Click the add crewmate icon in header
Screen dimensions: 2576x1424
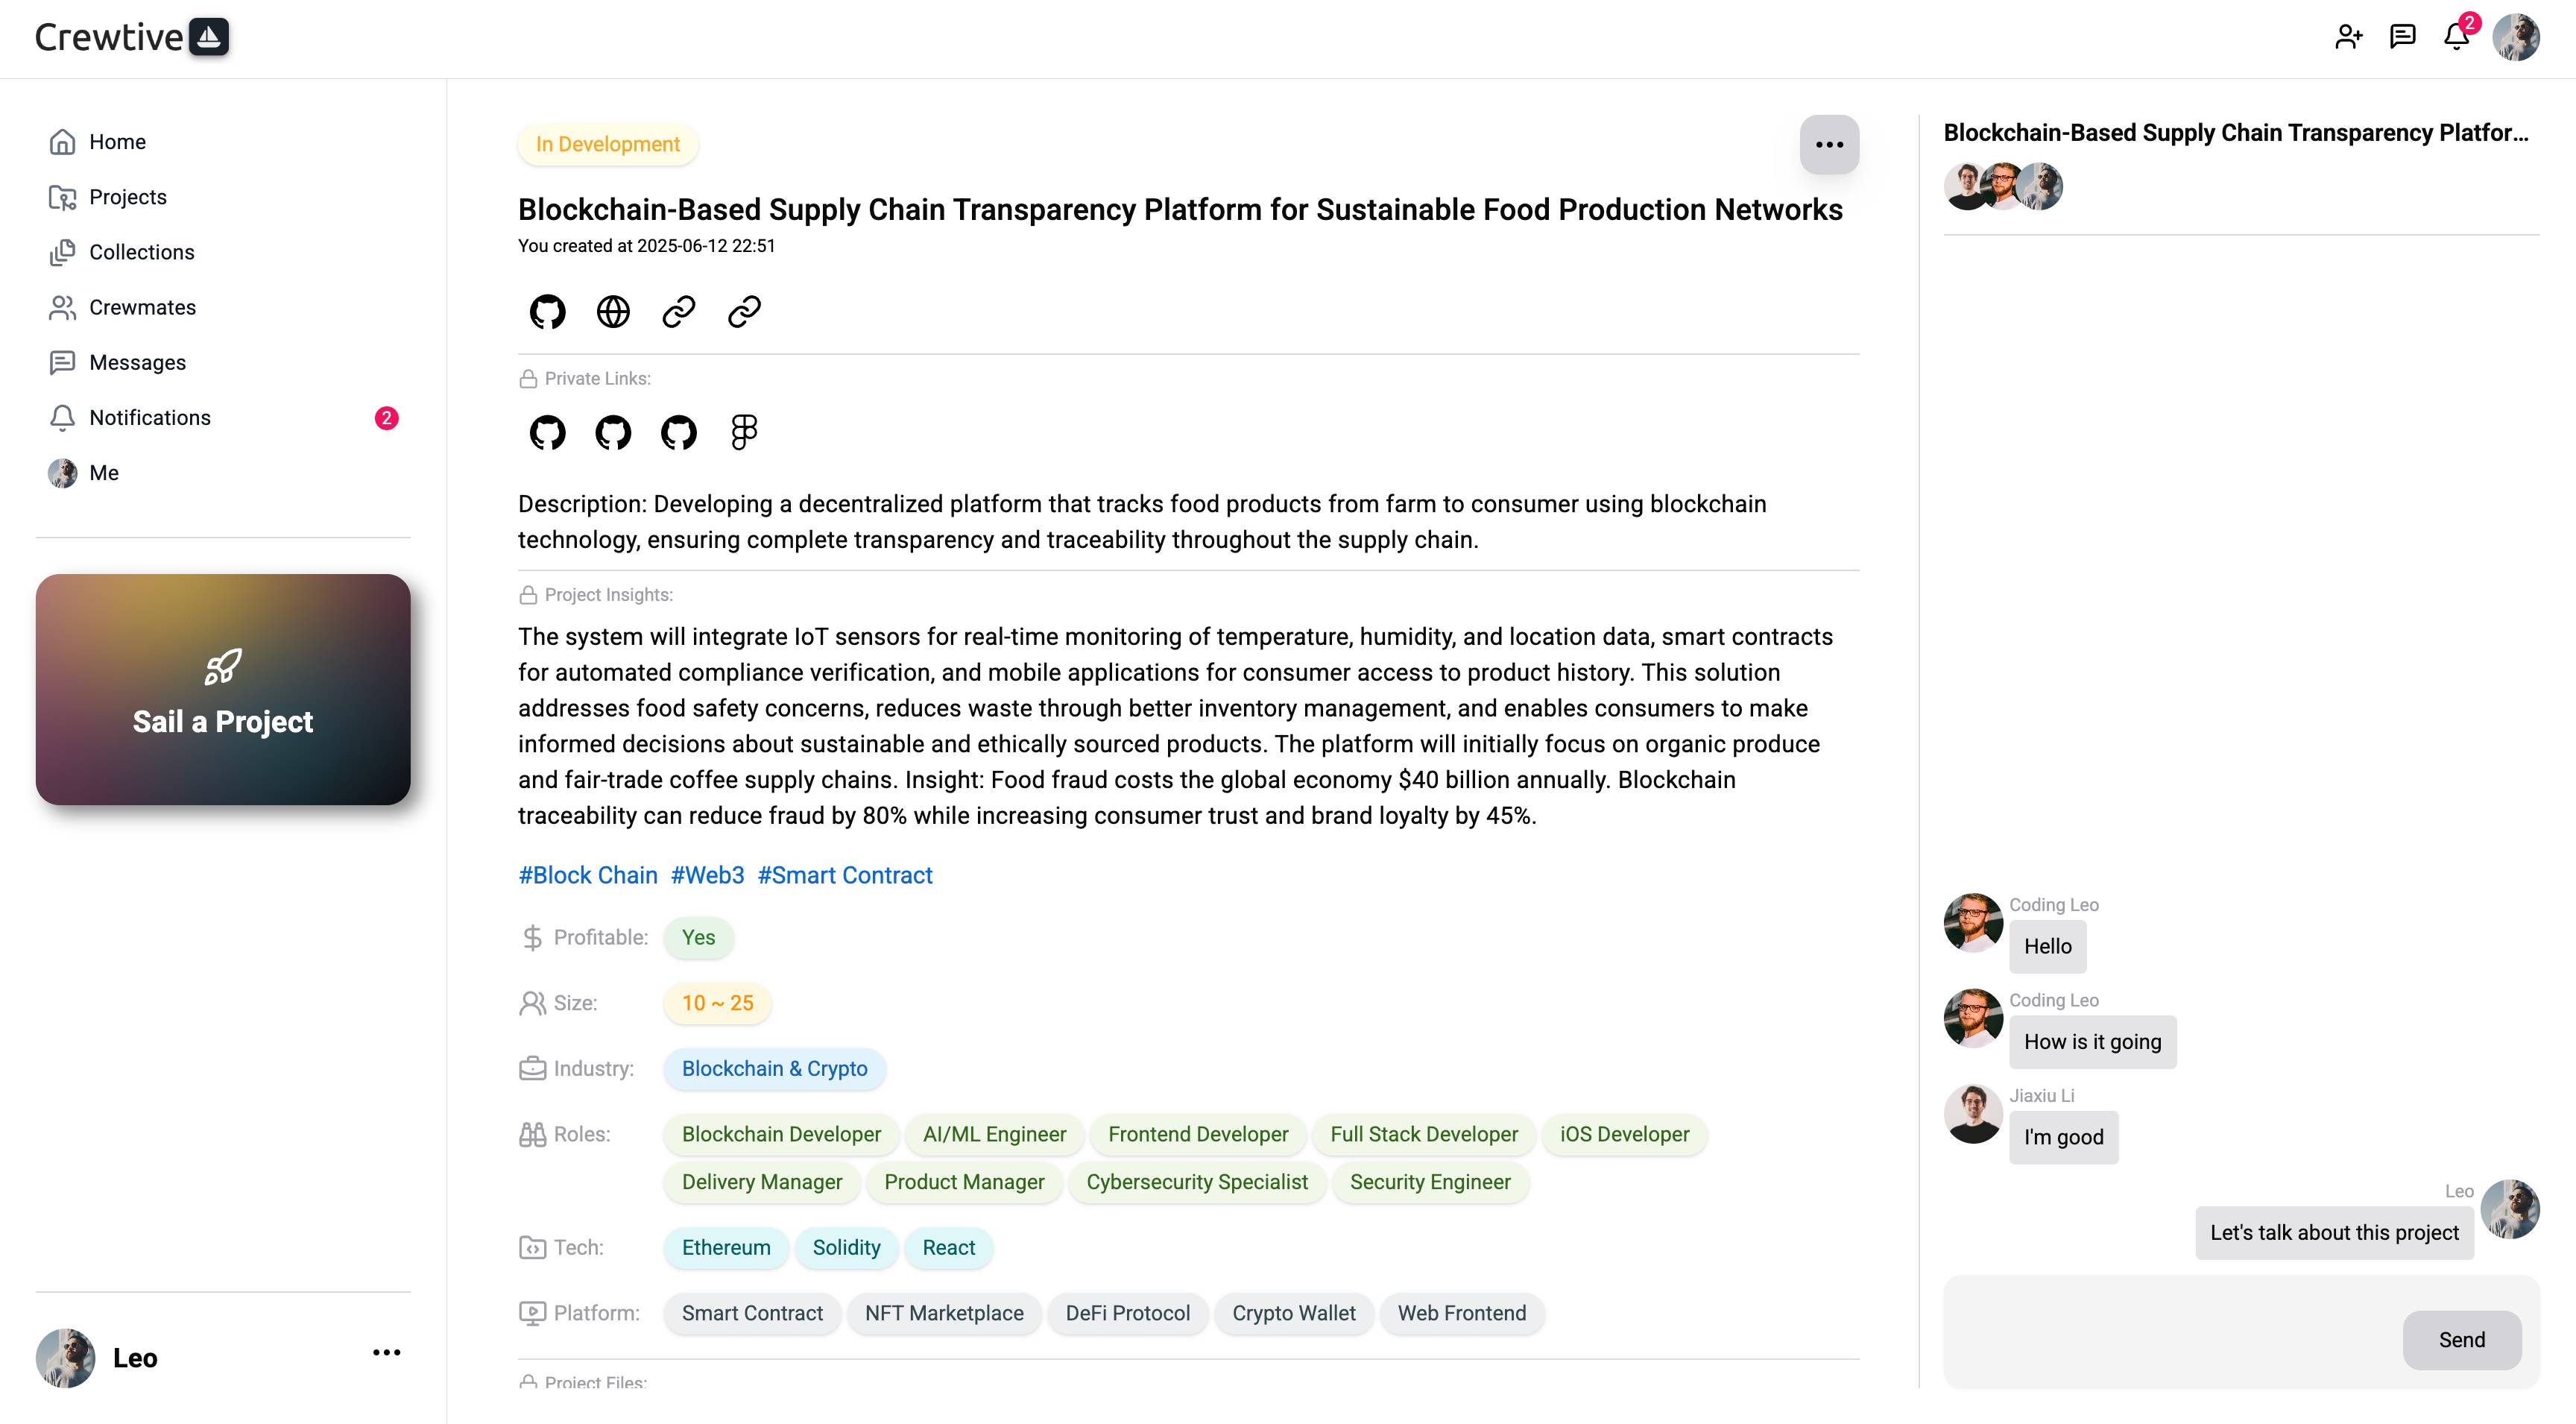click(2348, 37)
